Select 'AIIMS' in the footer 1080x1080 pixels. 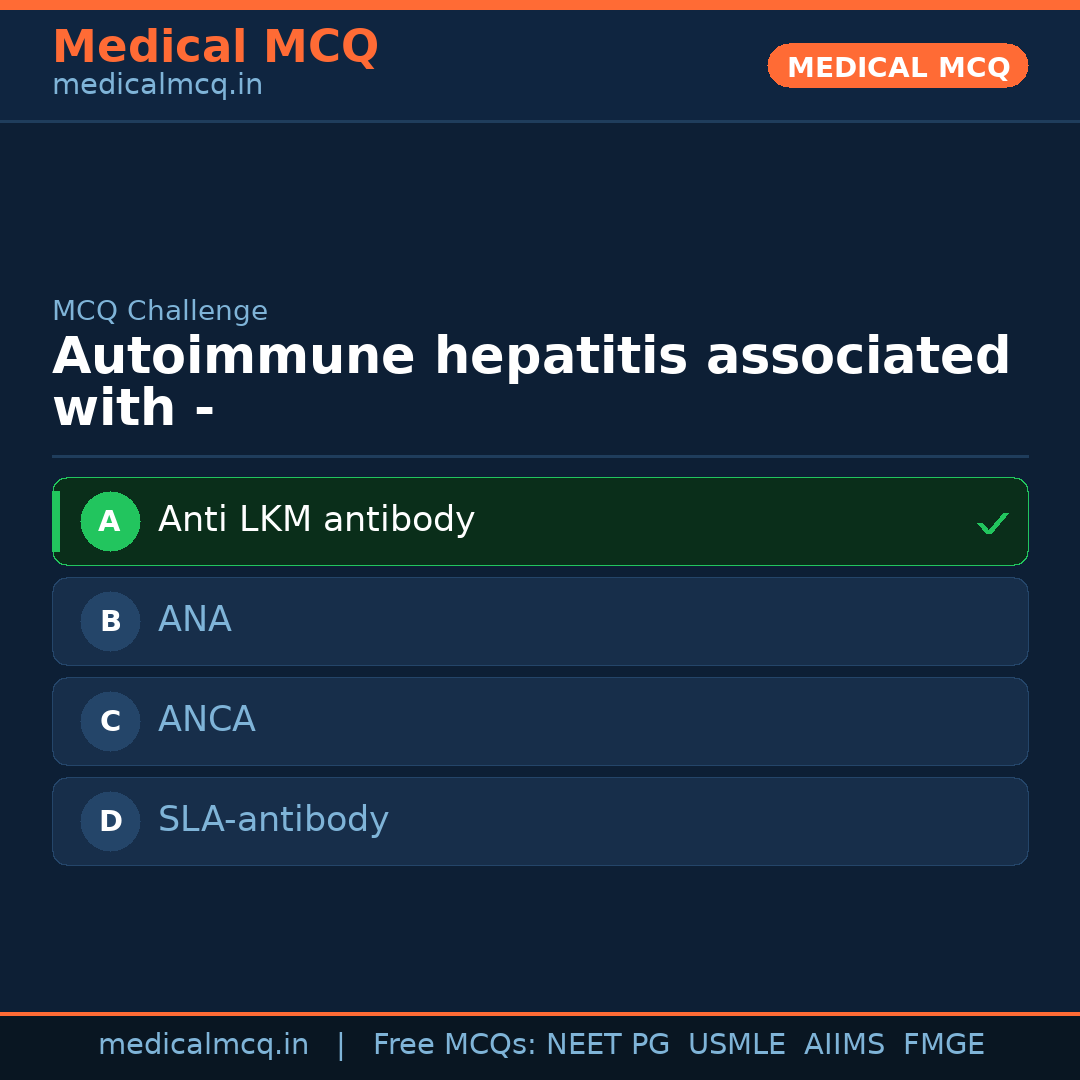[x=844, y=1045]
